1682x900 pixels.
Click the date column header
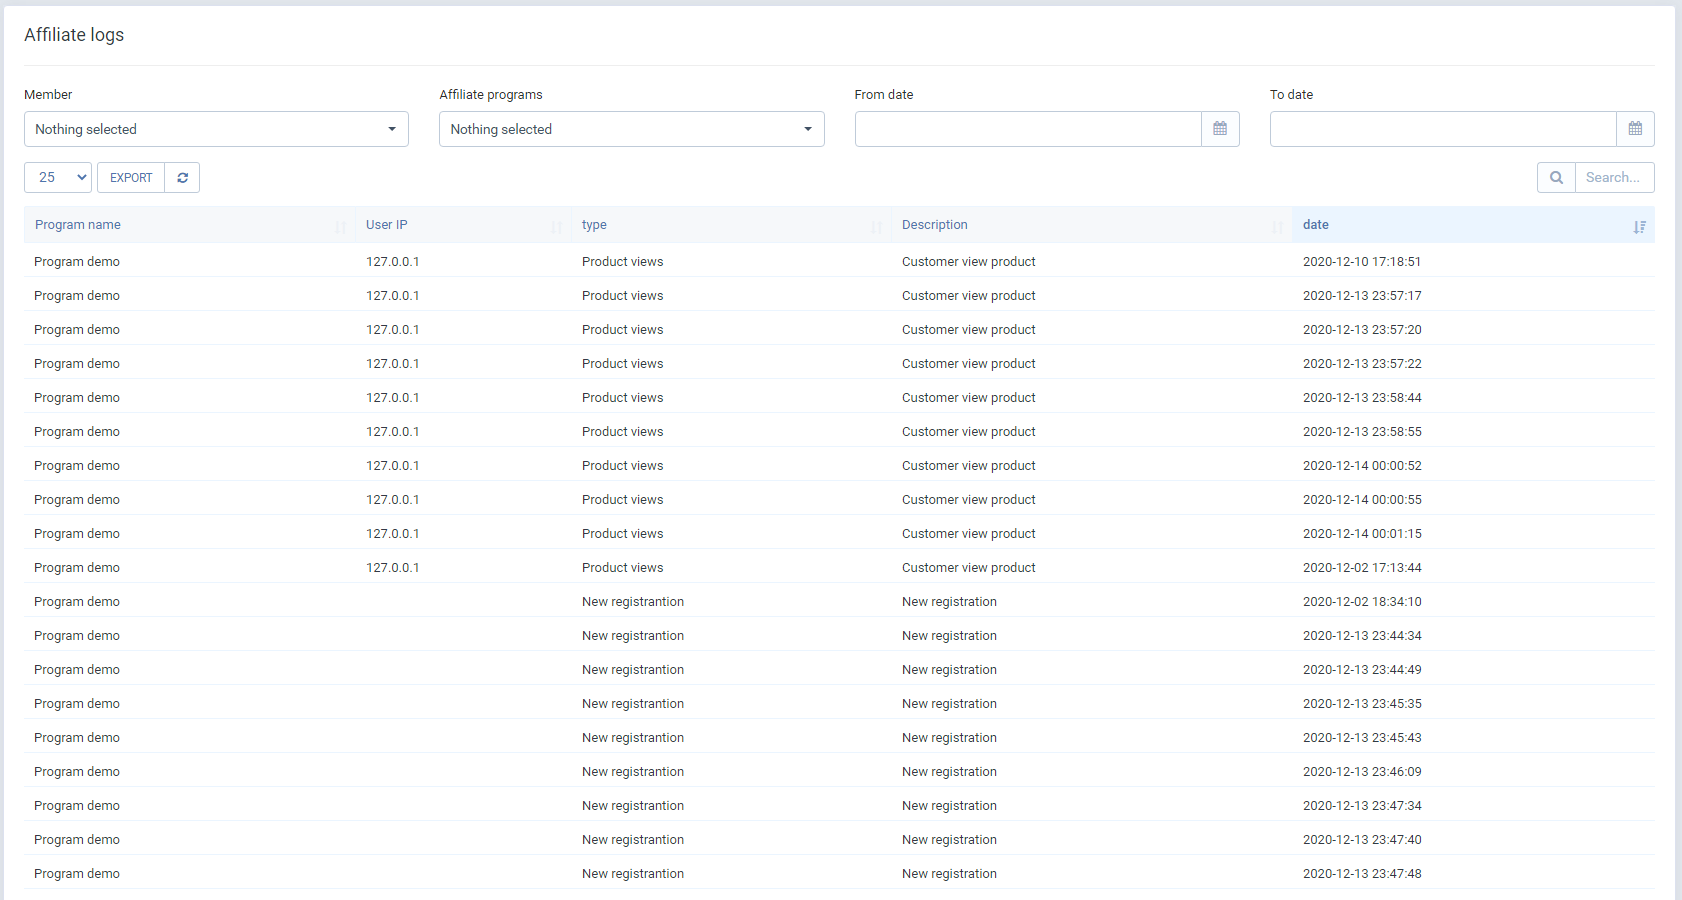pyautogui.click(x=1316, y=225)
